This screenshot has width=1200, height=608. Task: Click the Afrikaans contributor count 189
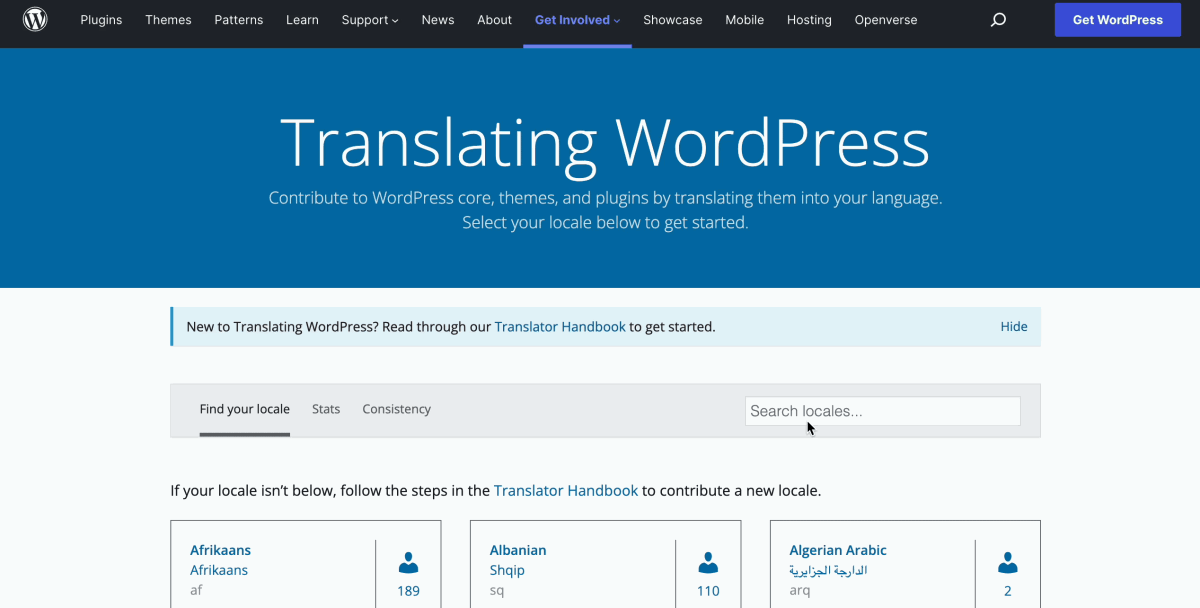pos(408,591)
